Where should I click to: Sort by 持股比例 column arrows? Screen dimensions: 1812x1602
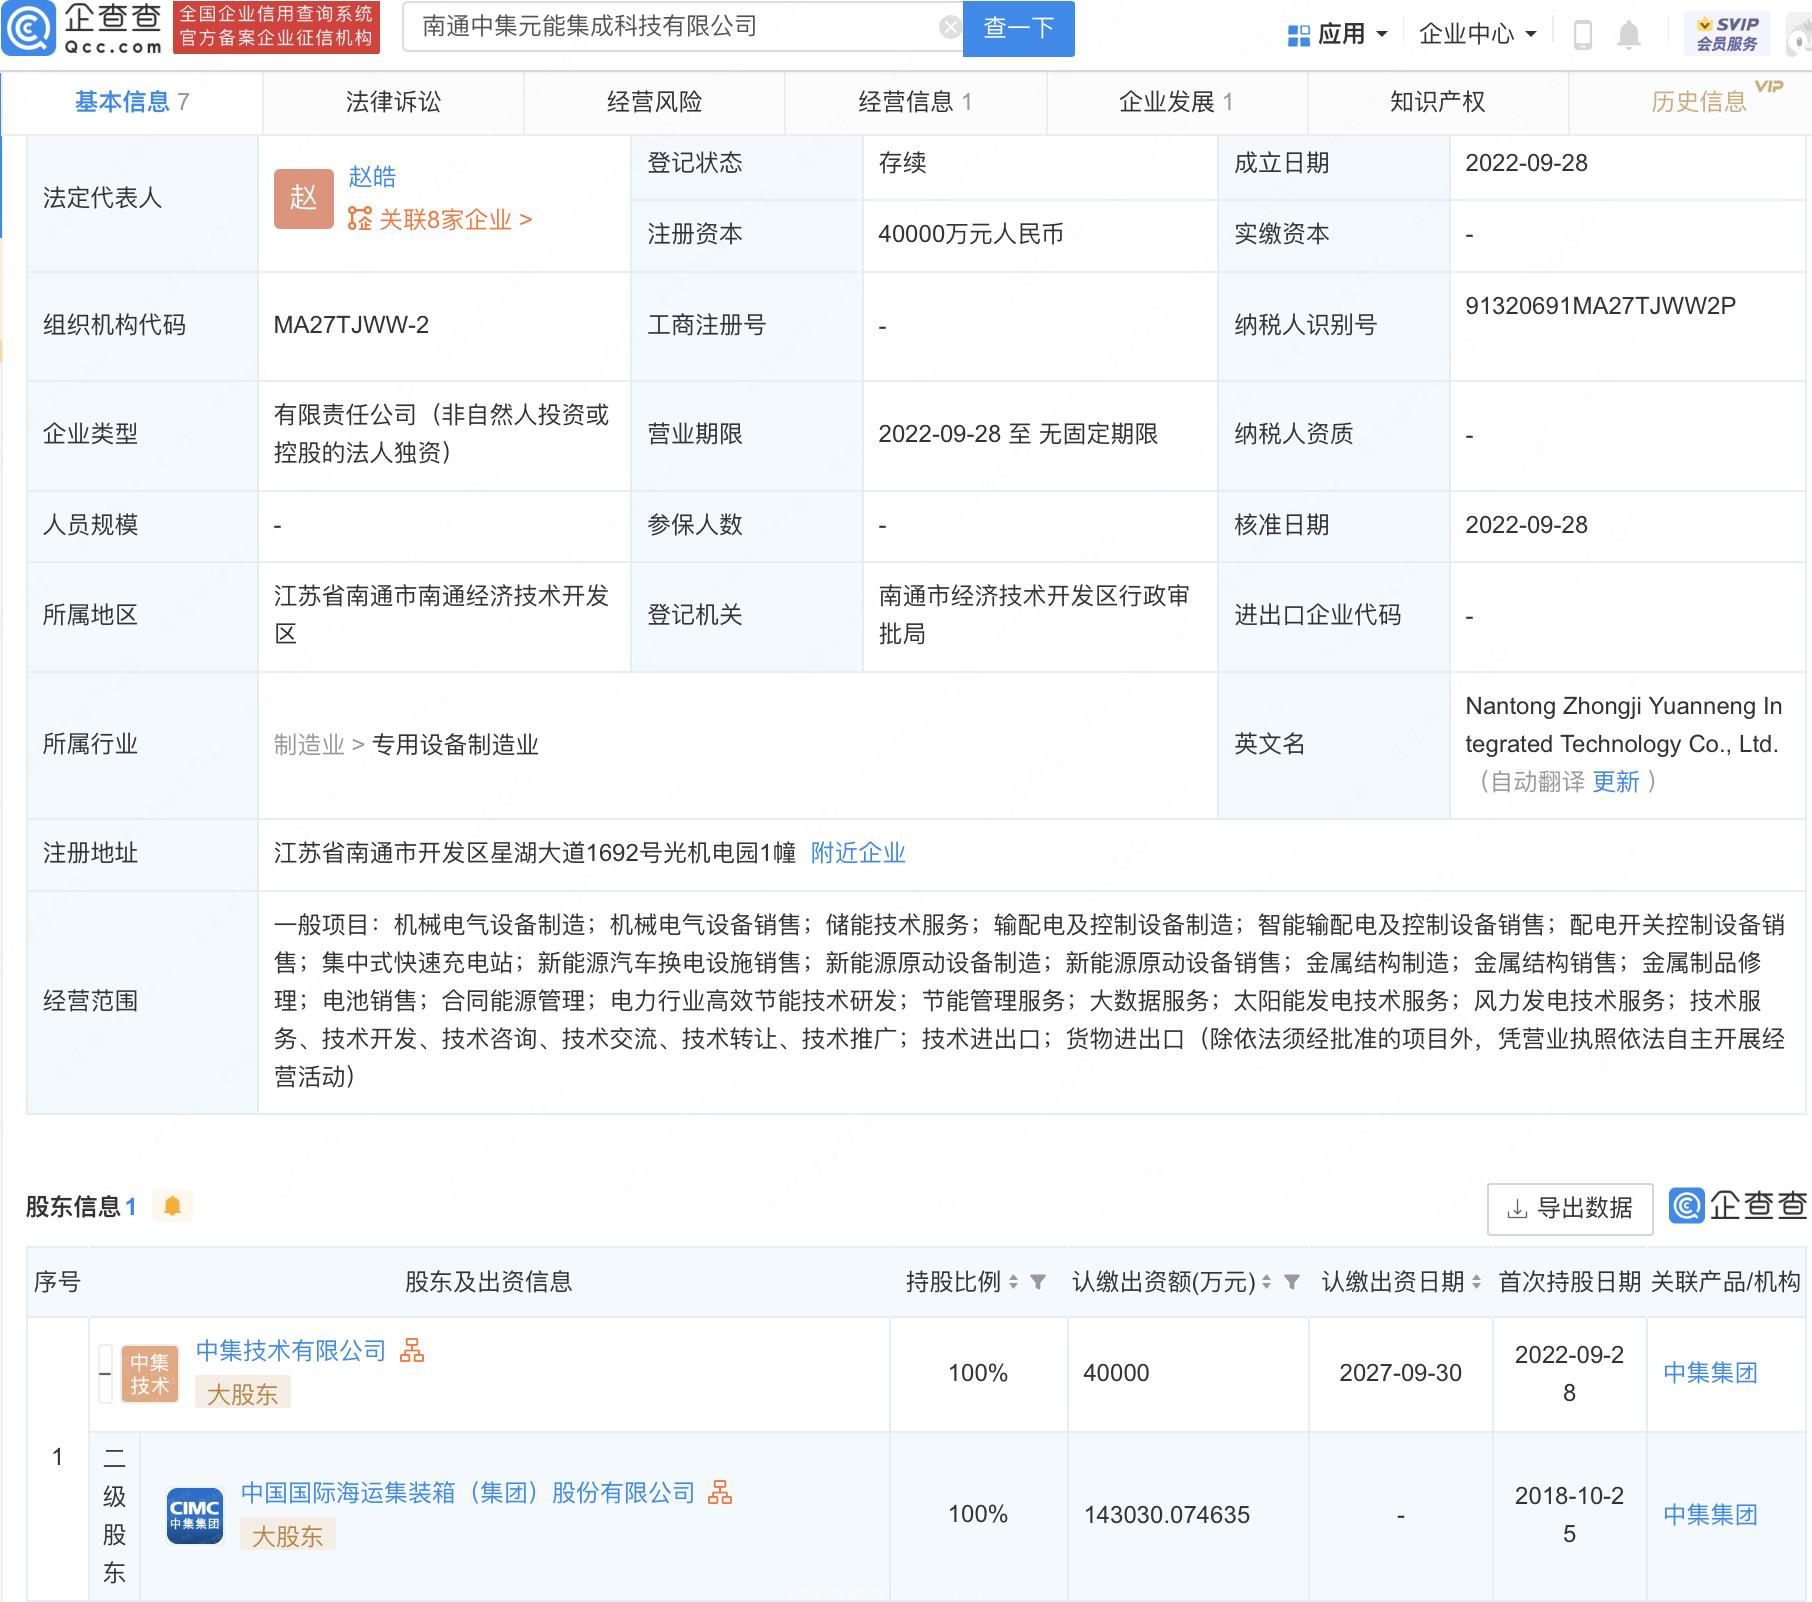coord(1013,1282)
